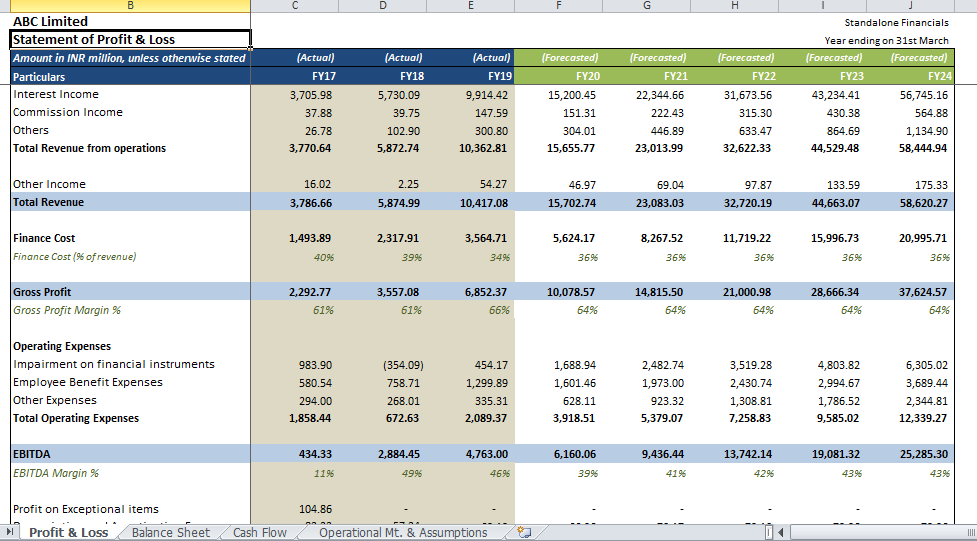This screenshot has height=541, width=977.
Task: Select column J header
Action: (910, 6)
